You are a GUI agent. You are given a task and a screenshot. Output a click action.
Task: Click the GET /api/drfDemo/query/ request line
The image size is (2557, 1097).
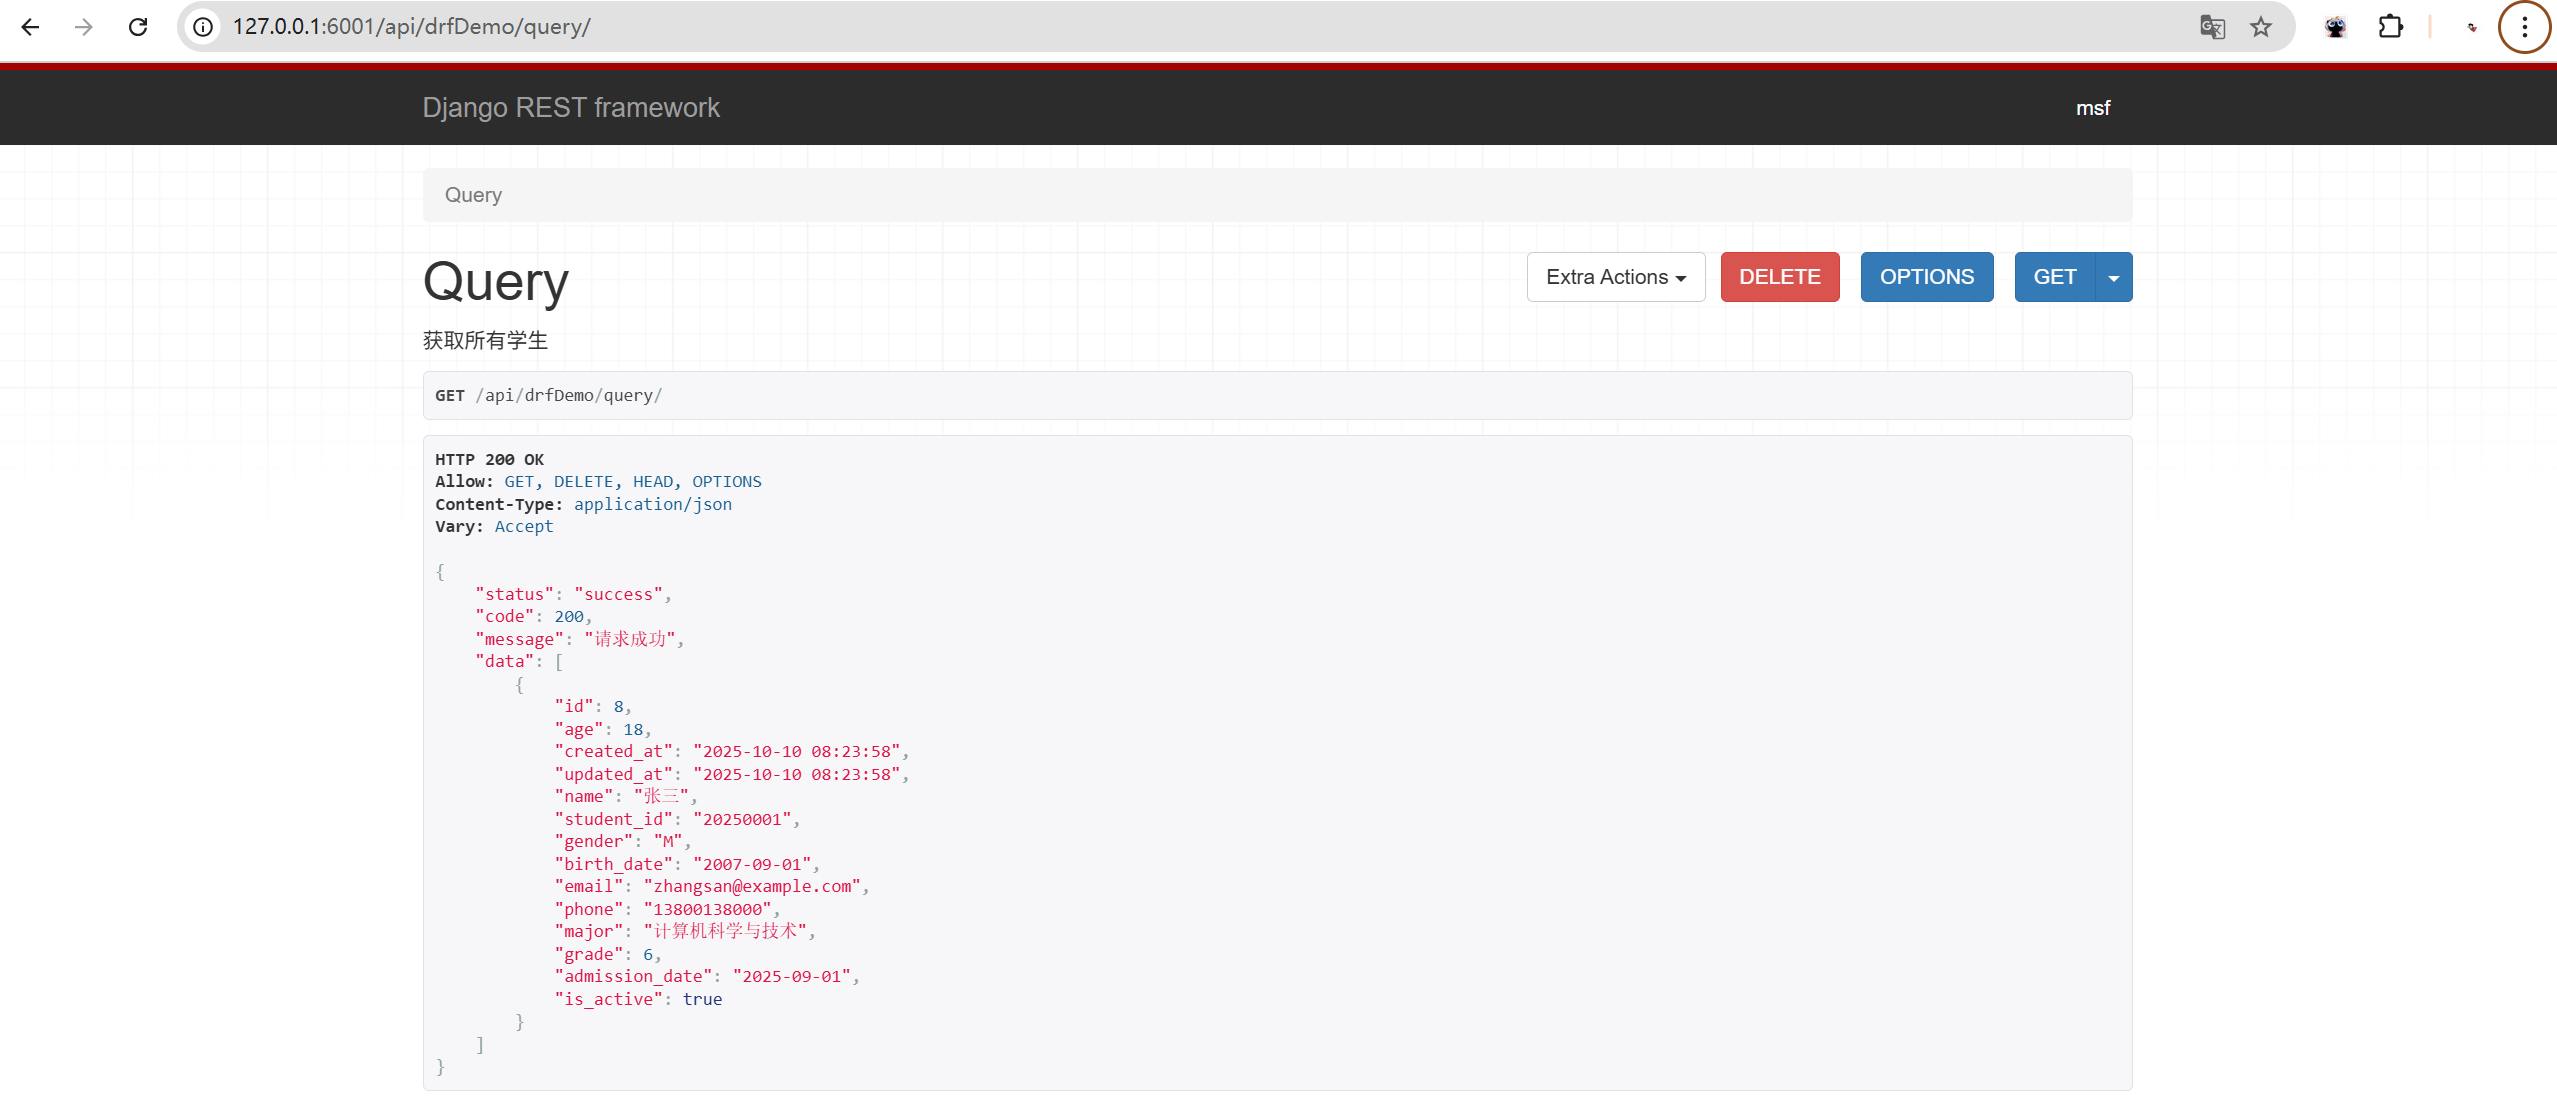548,395
